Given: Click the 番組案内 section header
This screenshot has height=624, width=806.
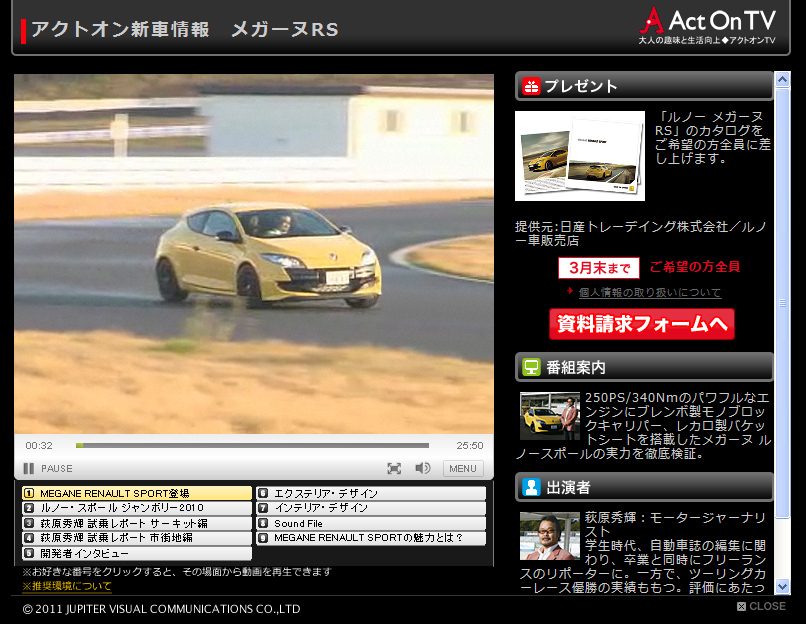Looking at the screenshot, I should [x=644, y=367].
